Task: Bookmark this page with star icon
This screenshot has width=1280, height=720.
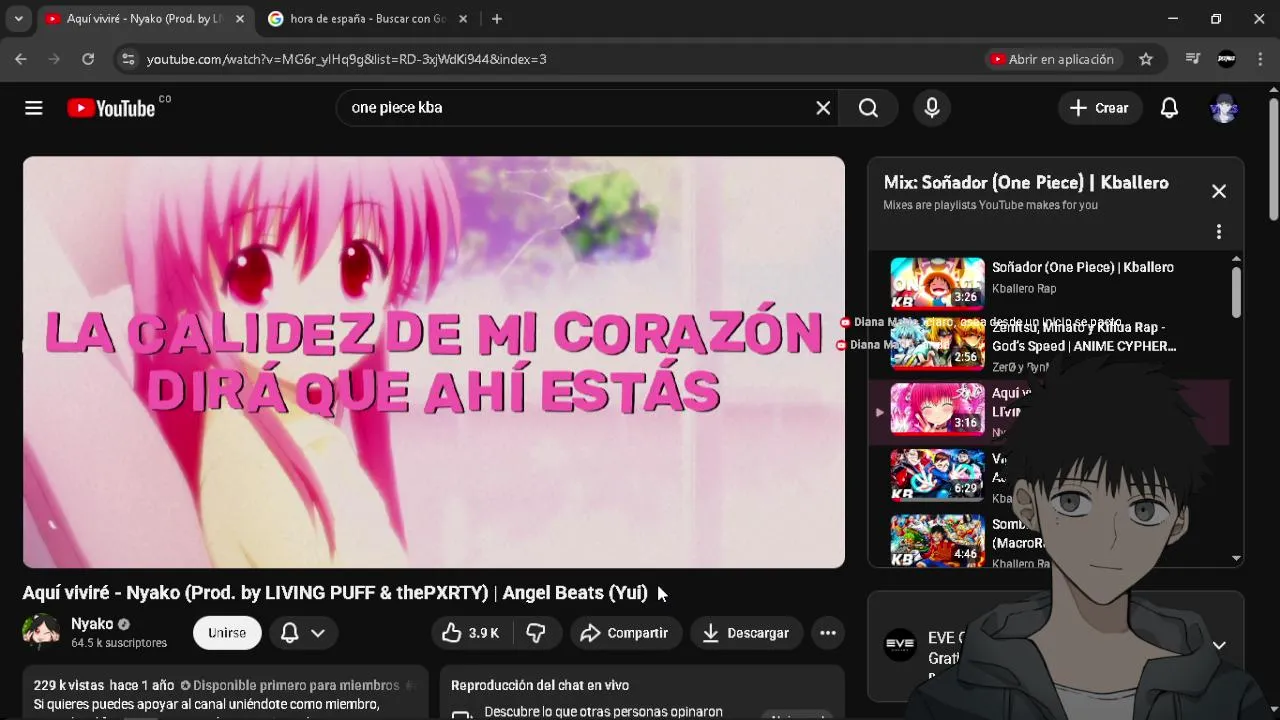Action: point(1146,59)
